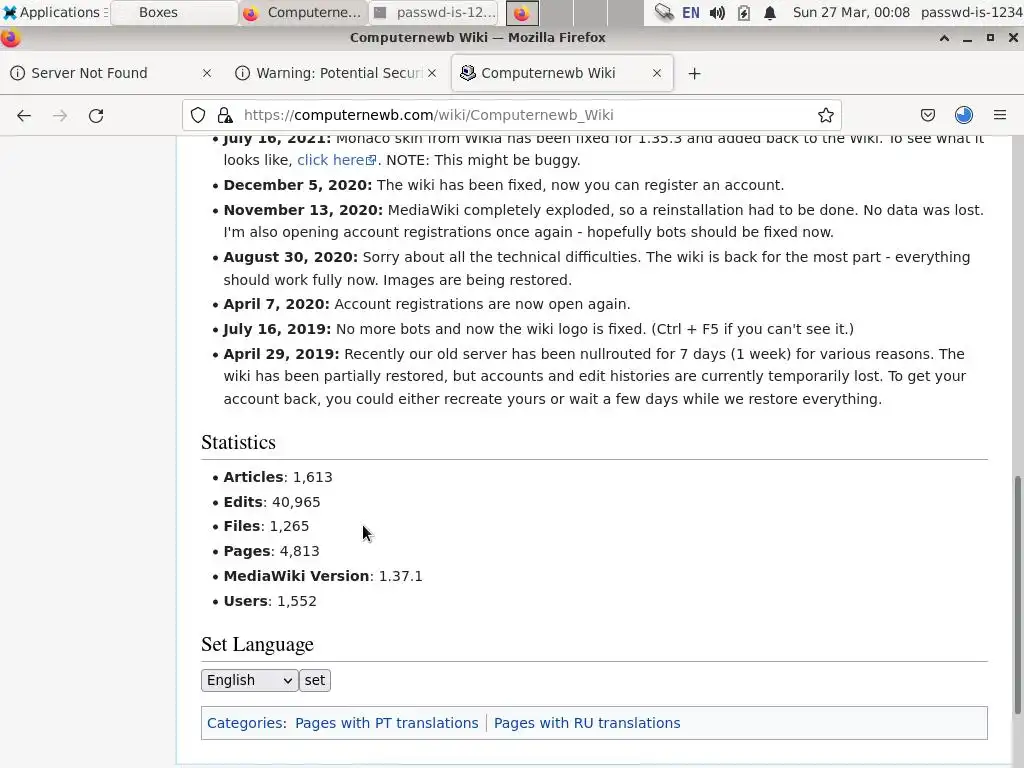Open the notification bell icon
1024x768 pixels.
[770, 12]
